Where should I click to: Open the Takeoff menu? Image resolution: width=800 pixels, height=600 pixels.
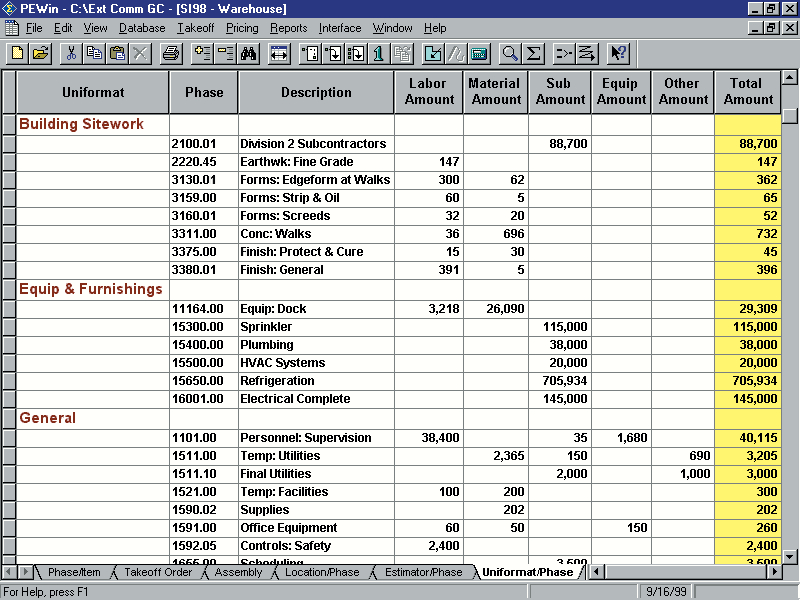click(195, 28)
